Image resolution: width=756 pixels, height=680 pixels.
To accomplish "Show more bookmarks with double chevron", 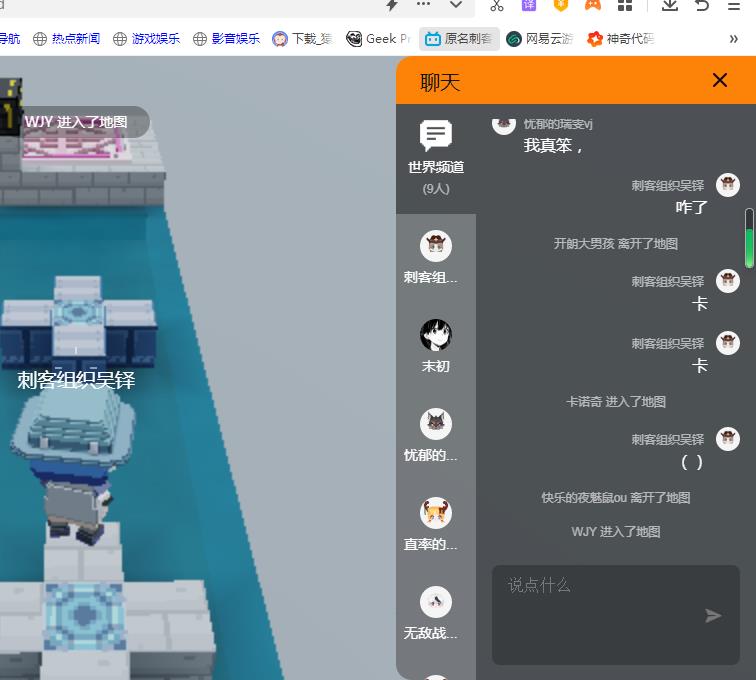I will pyautogui.click(x=733, y=39).
